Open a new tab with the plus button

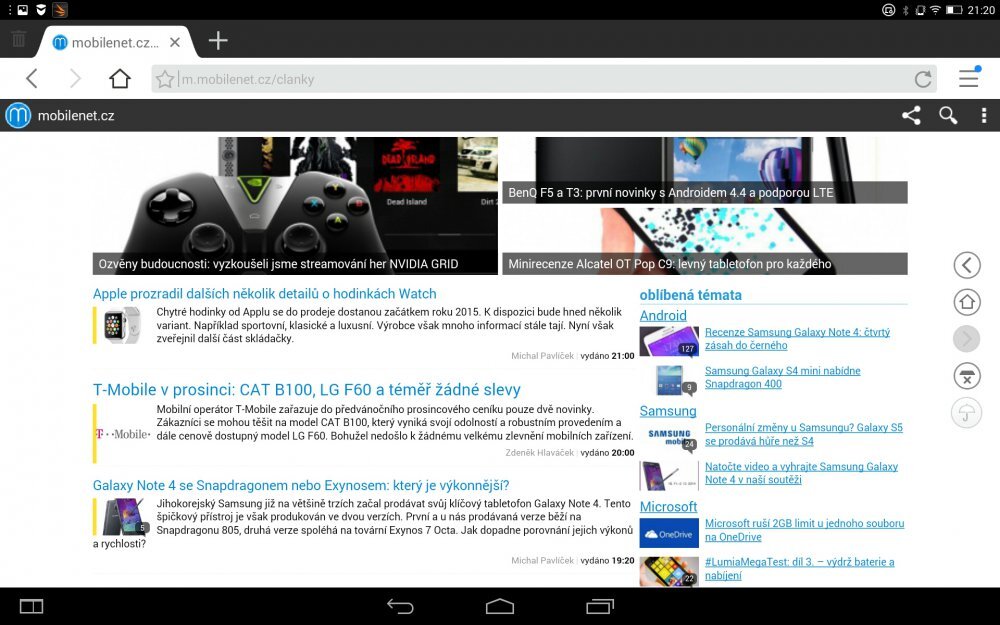pos(217,41)
